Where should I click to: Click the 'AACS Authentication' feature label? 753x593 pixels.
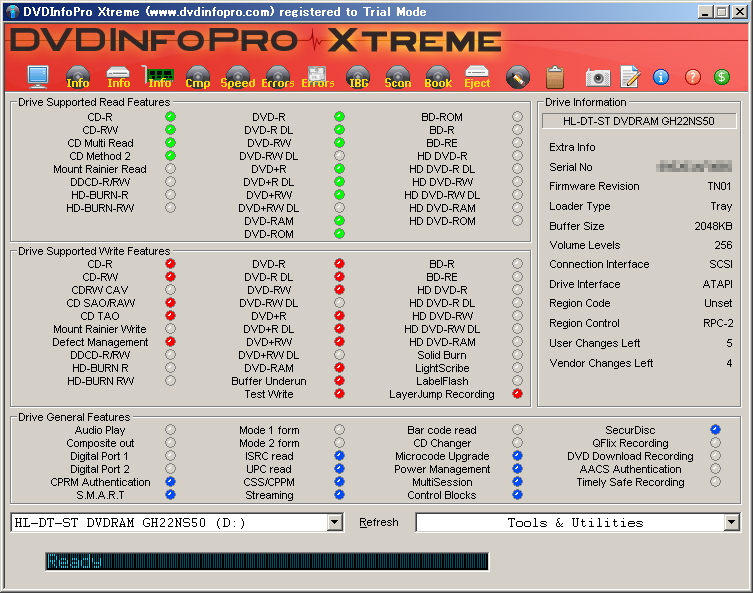[630, 469]
